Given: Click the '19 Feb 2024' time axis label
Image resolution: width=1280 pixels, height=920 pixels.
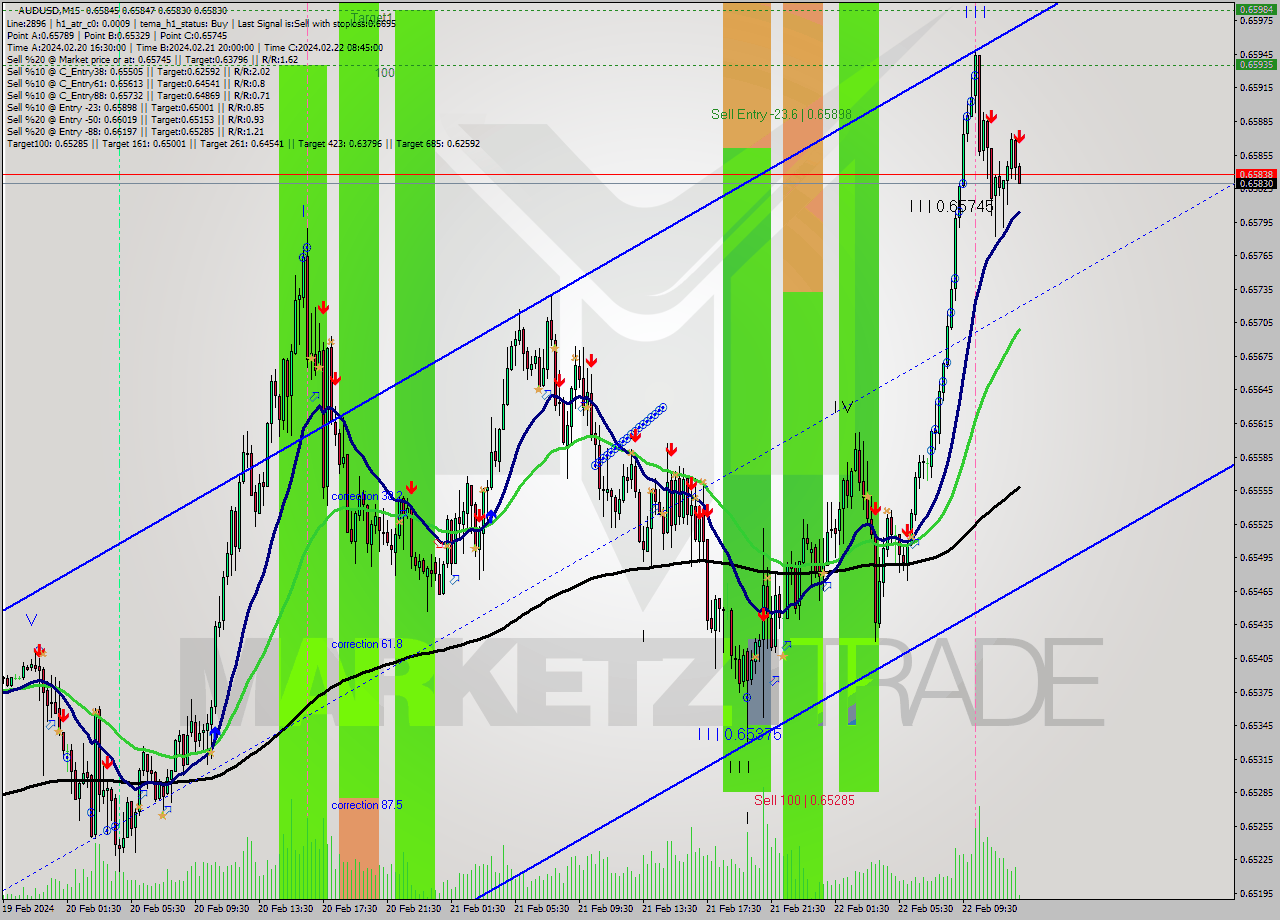Looking at the screenshot, I should [28, 909].
